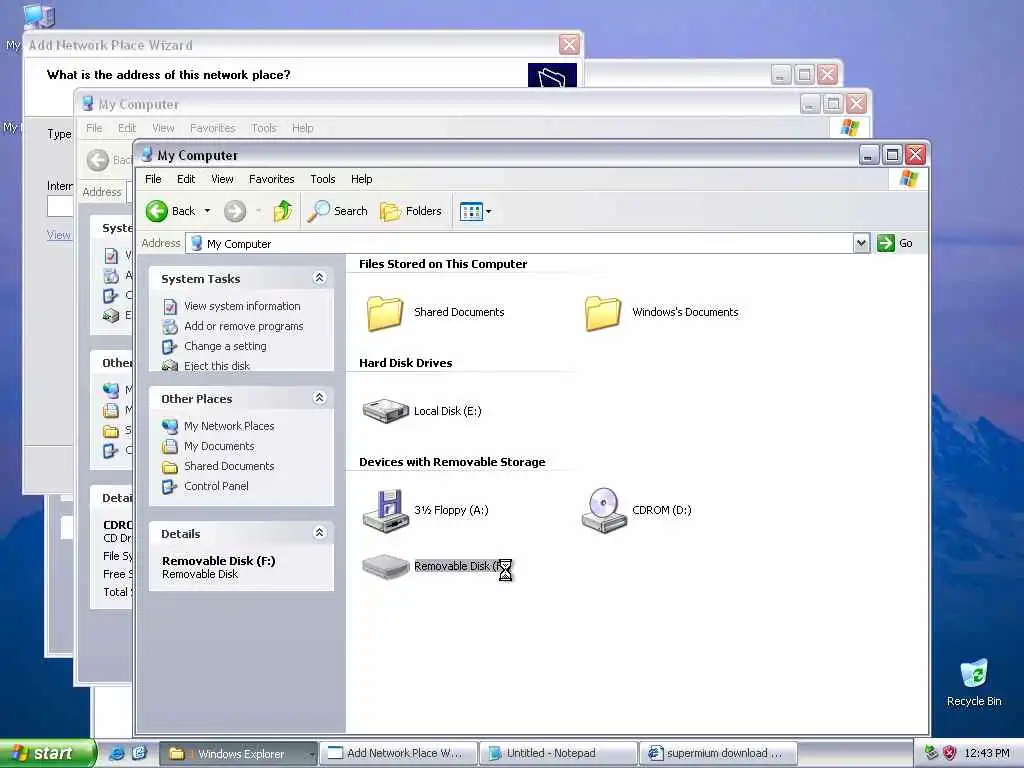Open My Documents in Other Places

(x=219, y=446)
